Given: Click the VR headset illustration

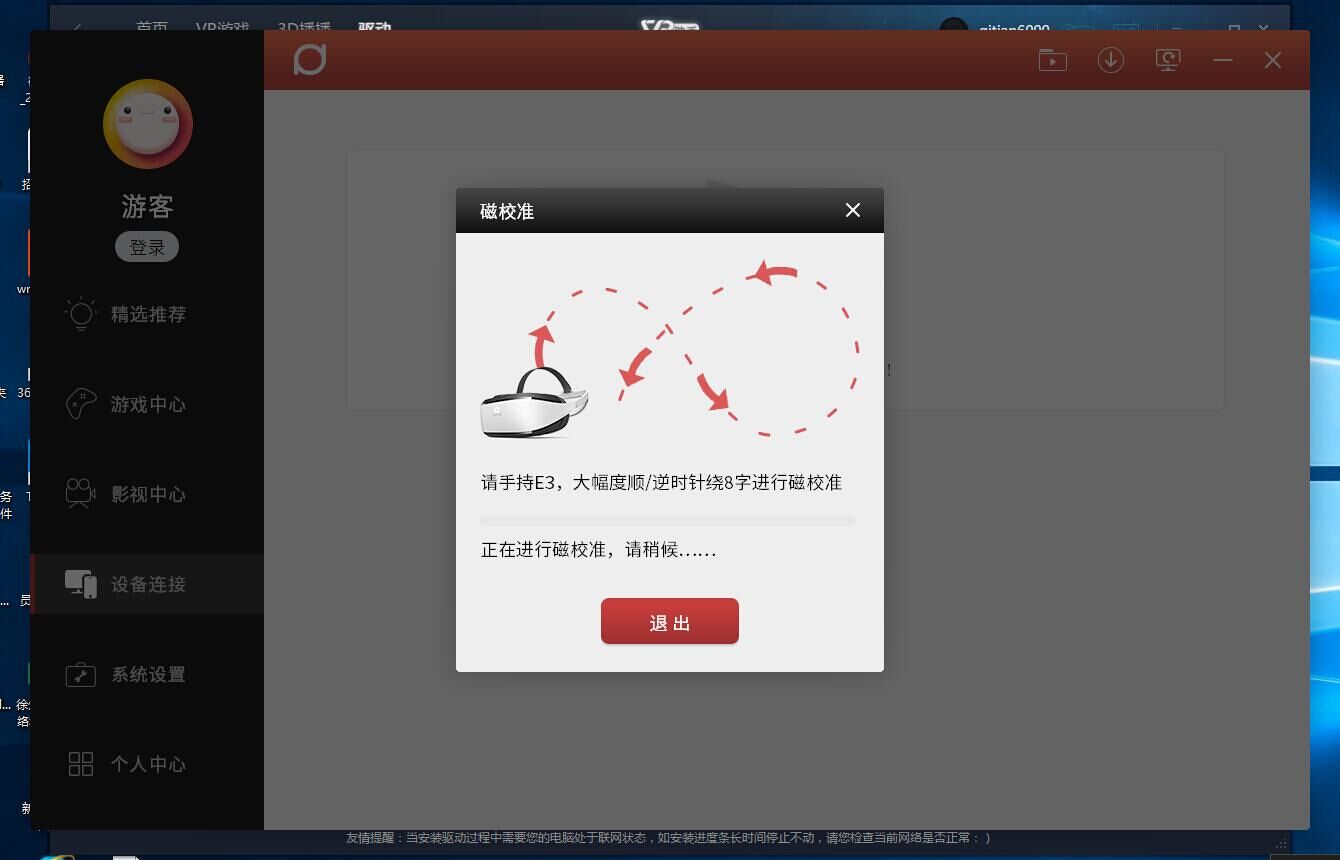Looking at the screenshot, I should click(534, 403).
